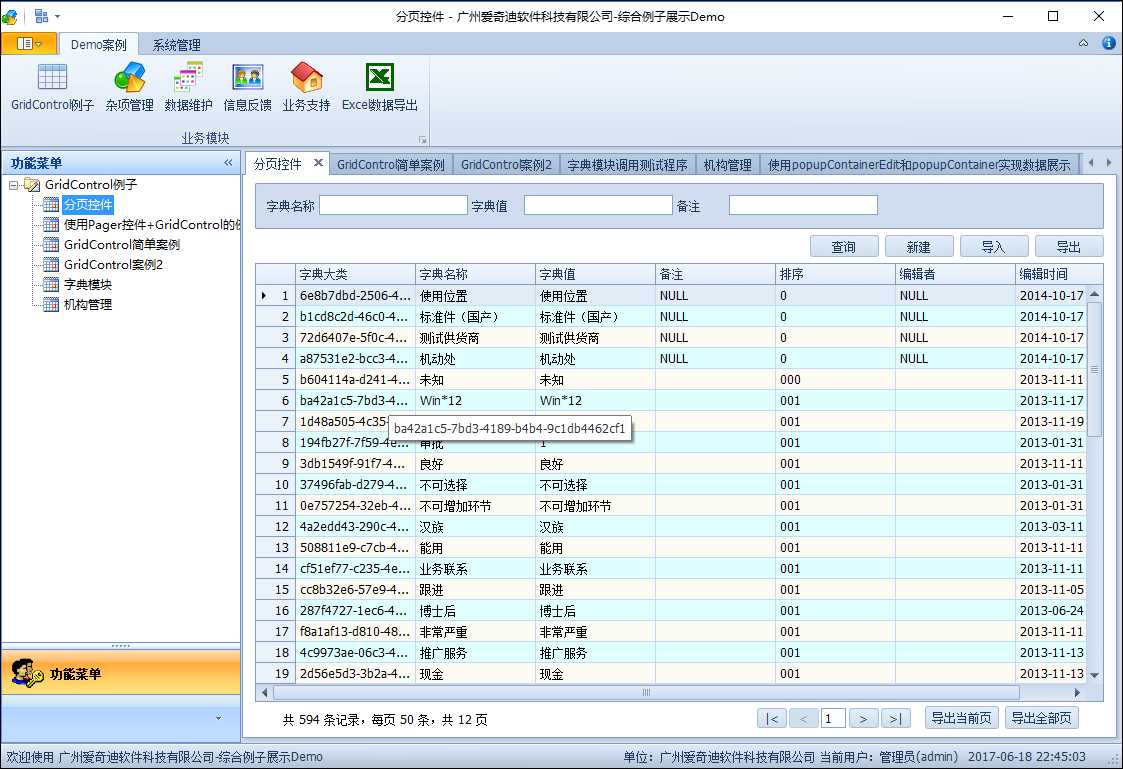Switch to 机构管理 document tab
The height and width of the screenshot is (769, 1123).
click(x=728, y=165)
